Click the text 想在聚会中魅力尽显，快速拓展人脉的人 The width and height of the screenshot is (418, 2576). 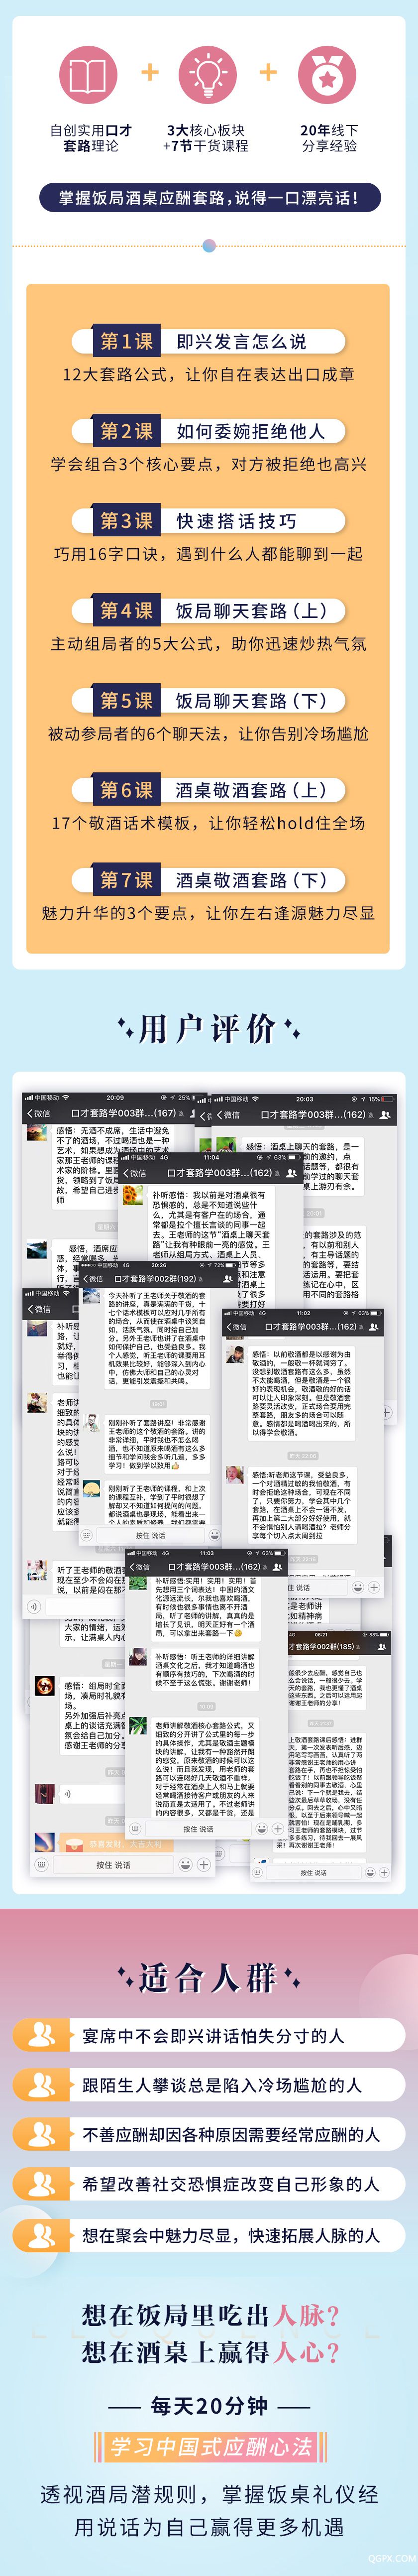pos(231,2235)
